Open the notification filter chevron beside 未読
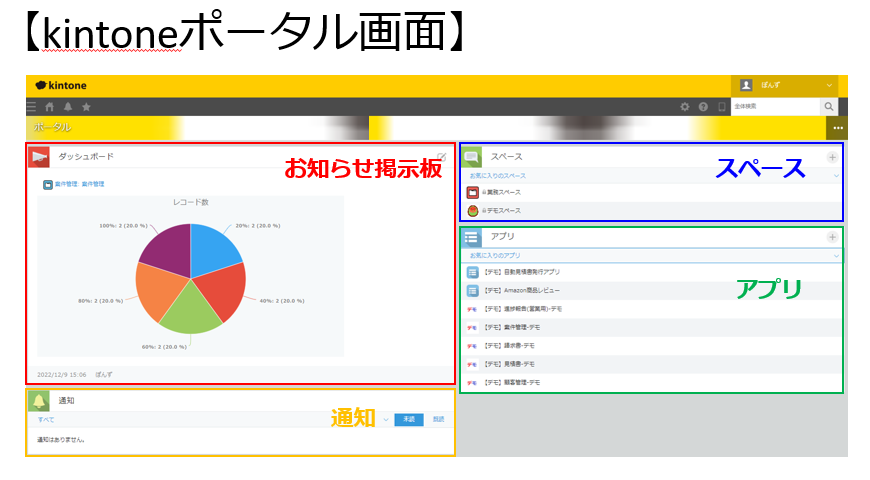Viewport: 870px width, 480px height. (x=386, y=420)
